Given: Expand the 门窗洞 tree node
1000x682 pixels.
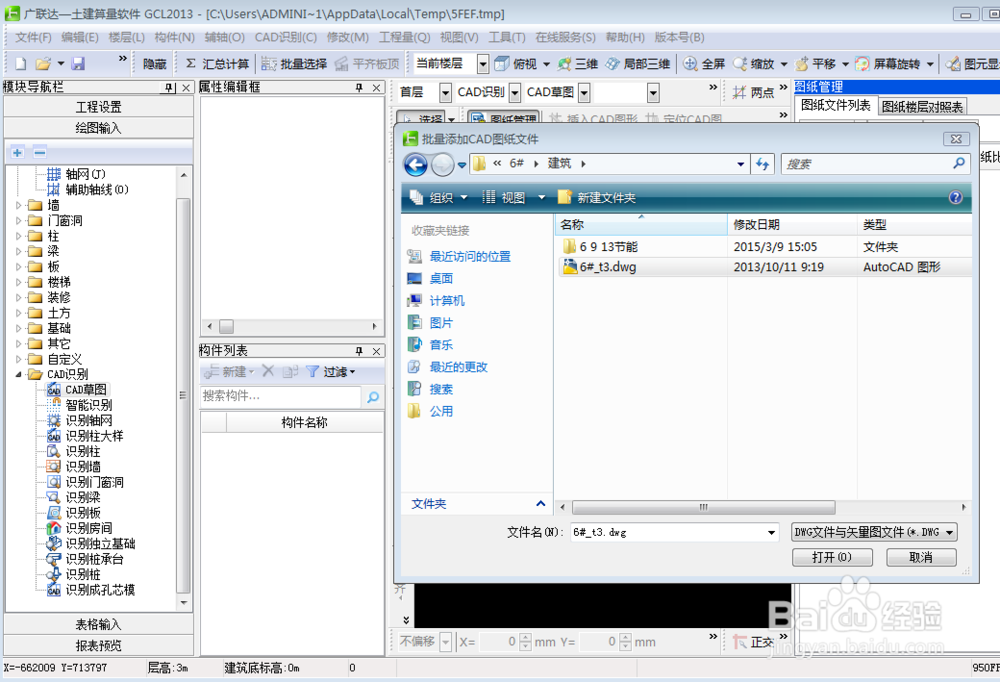Looking at the screenshot, I should pos(18,221).
